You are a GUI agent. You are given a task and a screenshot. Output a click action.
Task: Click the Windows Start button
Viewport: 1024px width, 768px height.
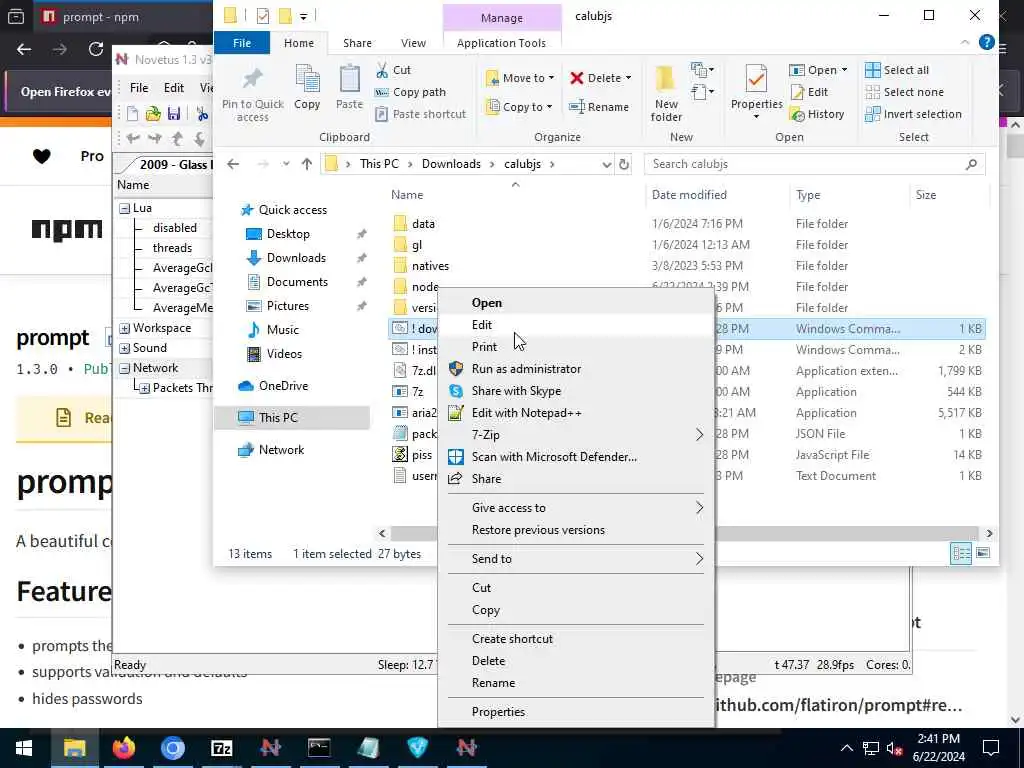click(x=24, y=748)
